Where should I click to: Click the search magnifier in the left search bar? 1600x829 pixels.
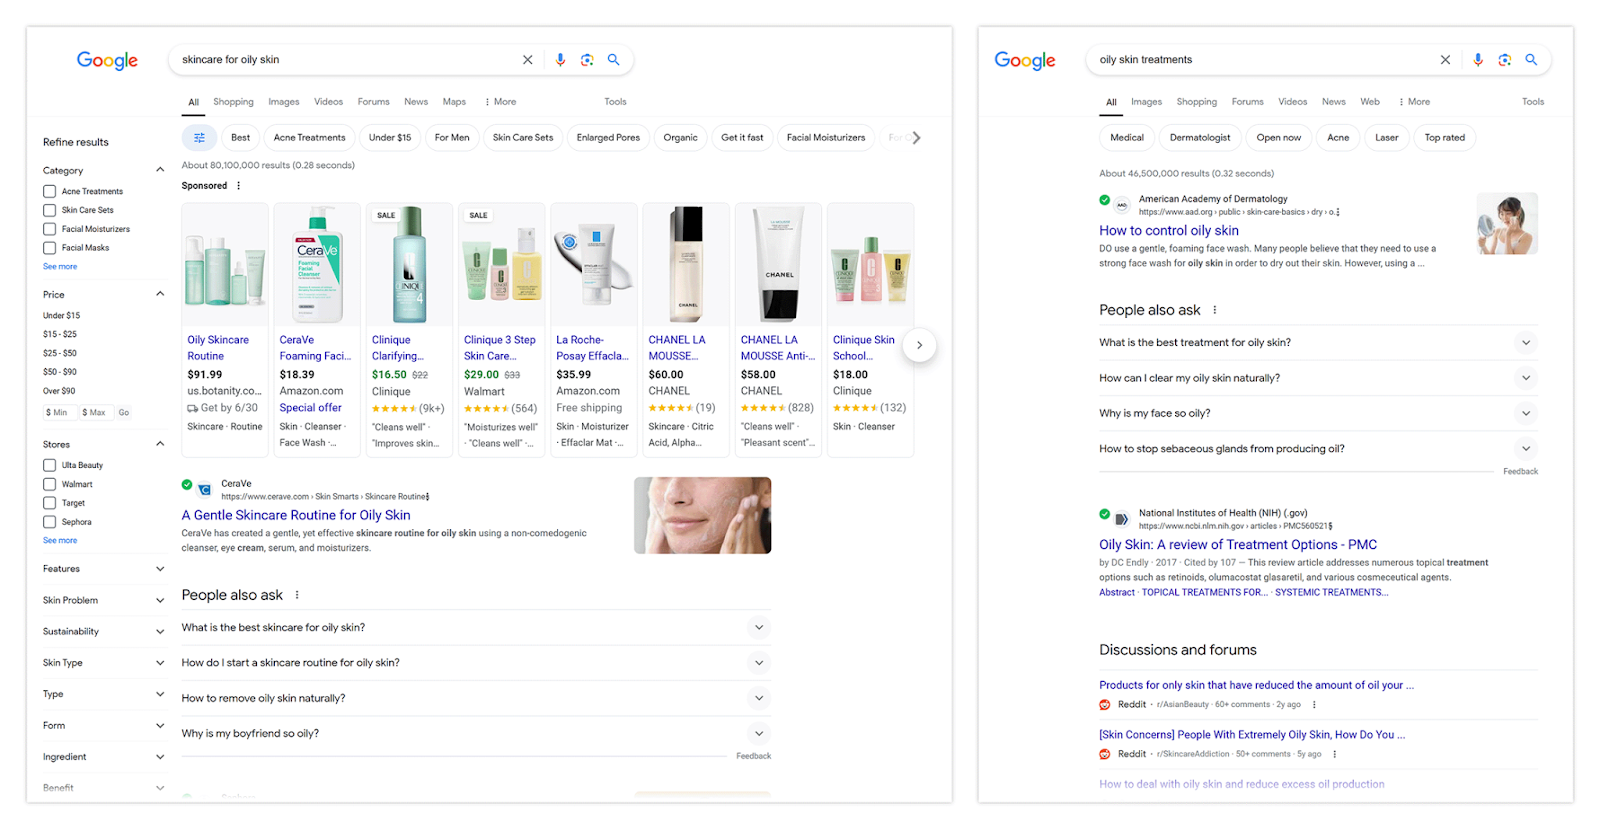pyautogui.click(x=614, y=60)
